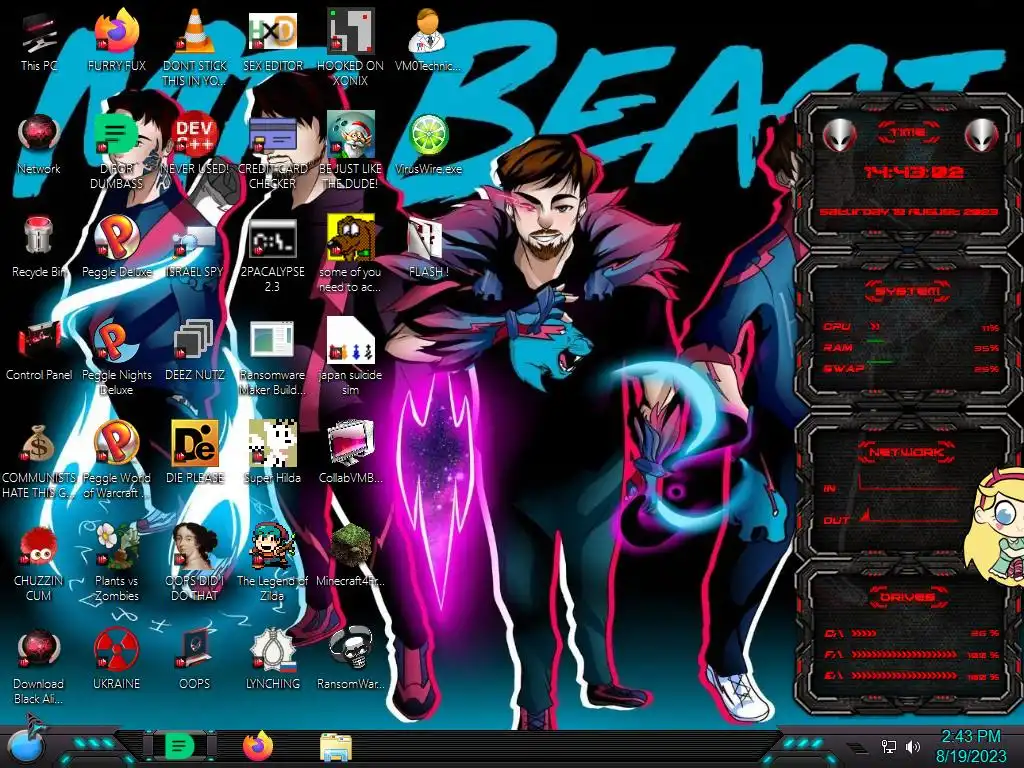Image resolution: width=1024 pixels, height=768 pixels.
Task: Open the VLC cone desktop shortcut
Action: click(195, 47)
